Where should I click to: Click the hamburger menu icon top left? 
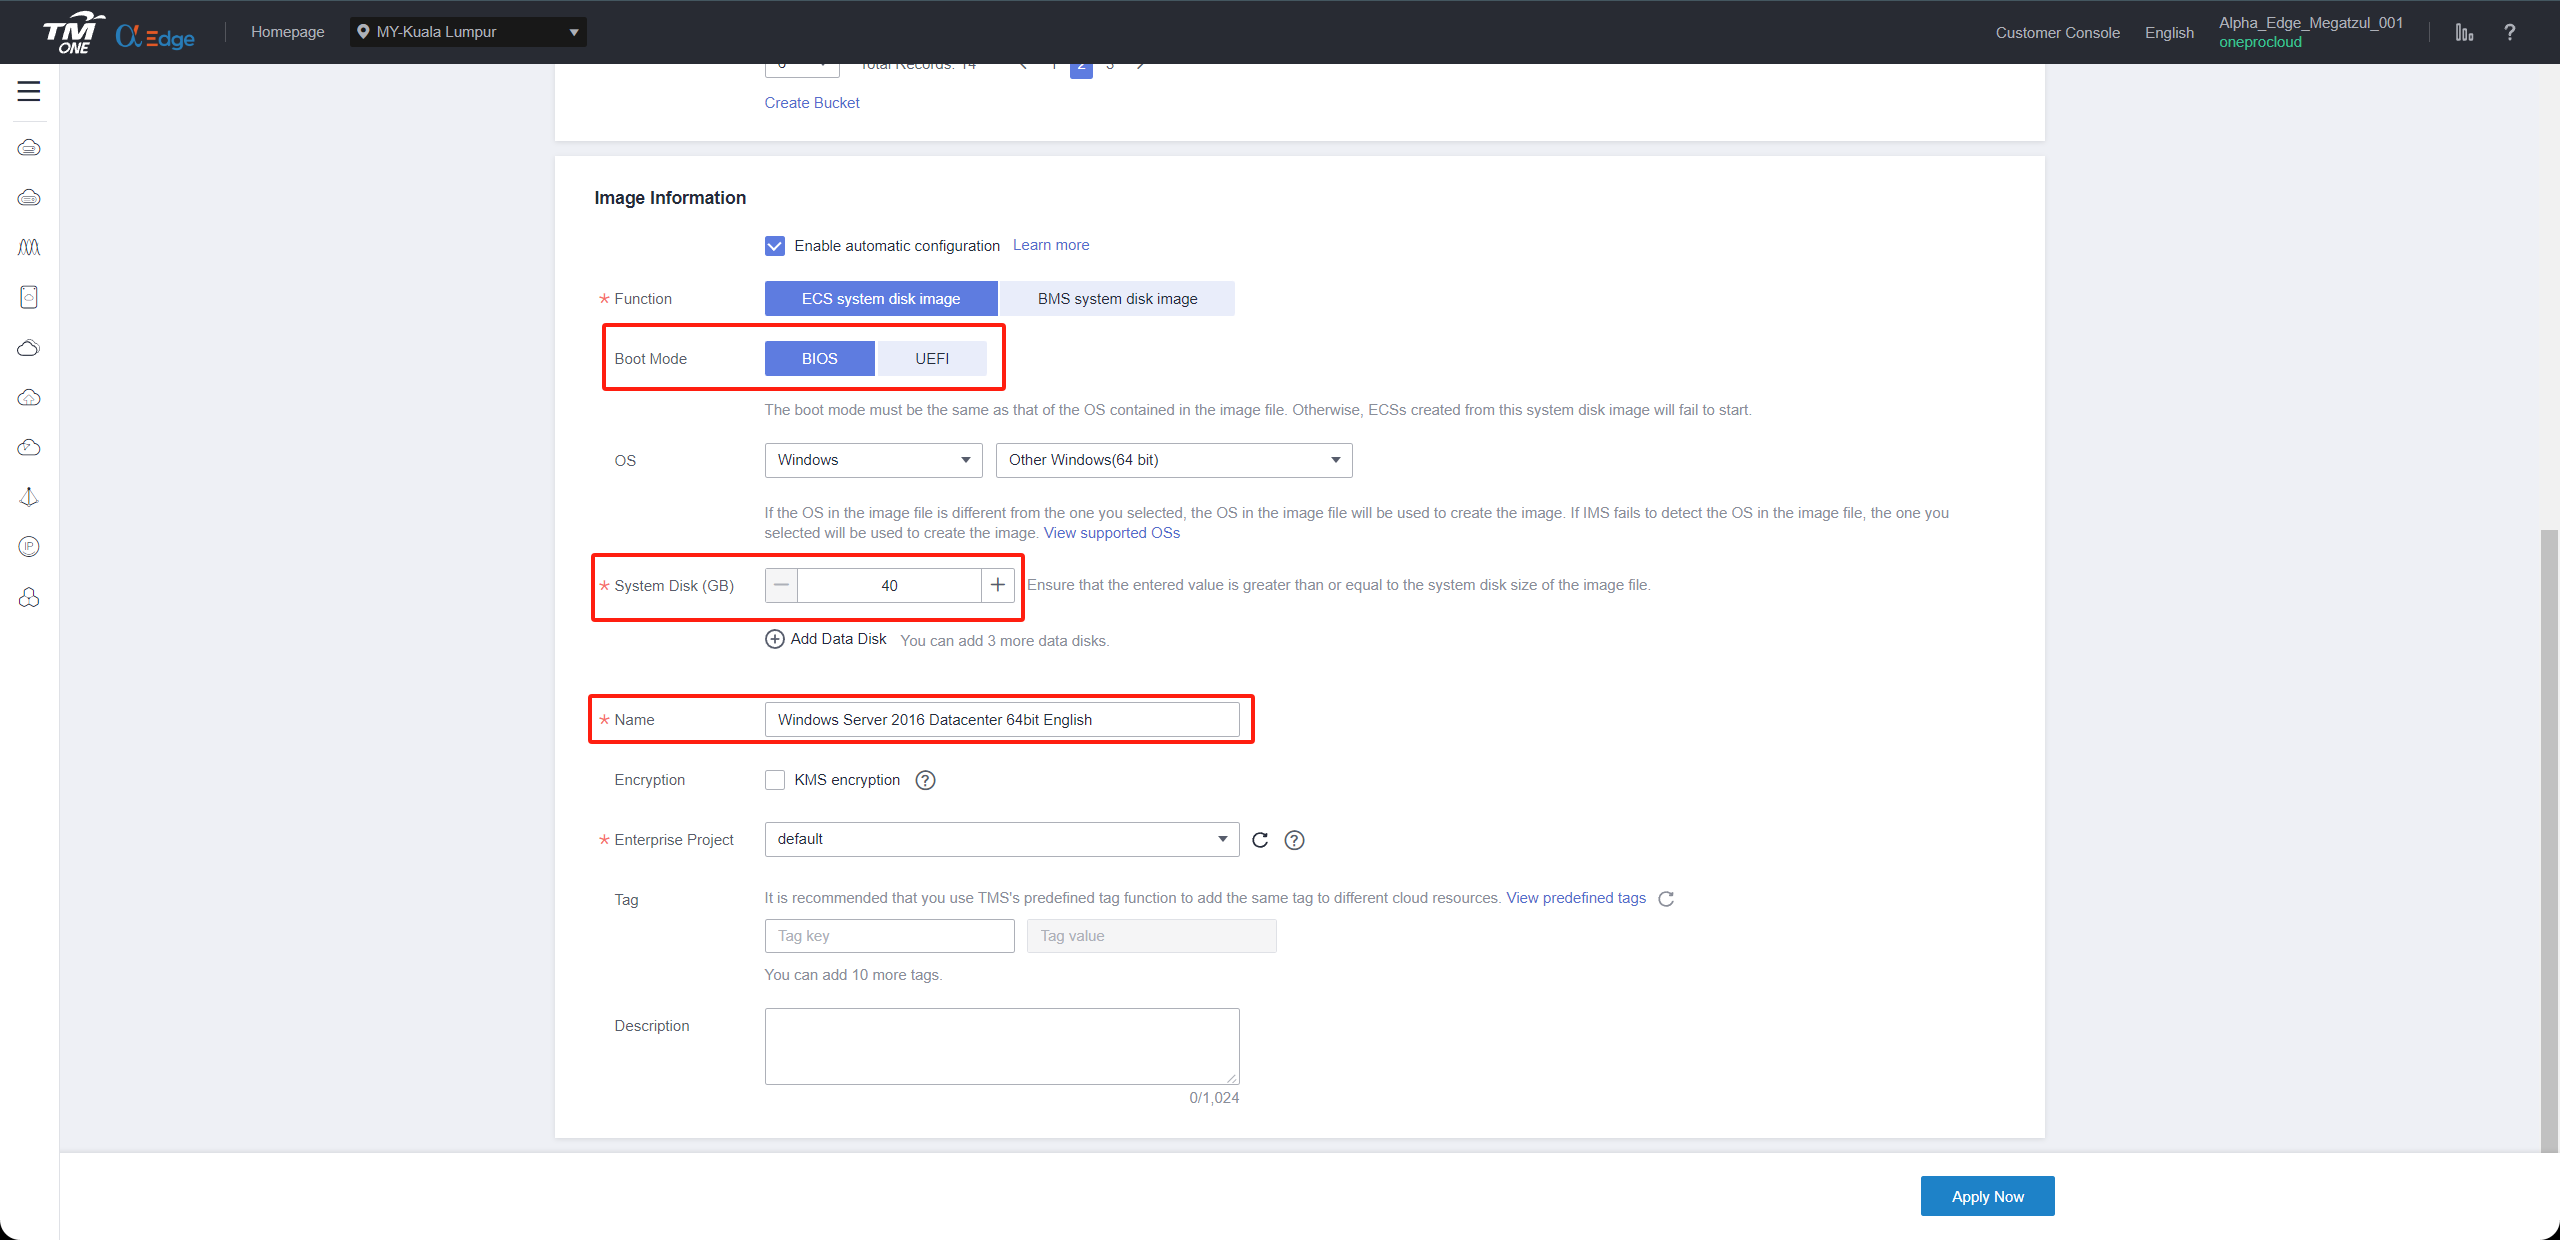pyautogui.click(x=29, y=91)
